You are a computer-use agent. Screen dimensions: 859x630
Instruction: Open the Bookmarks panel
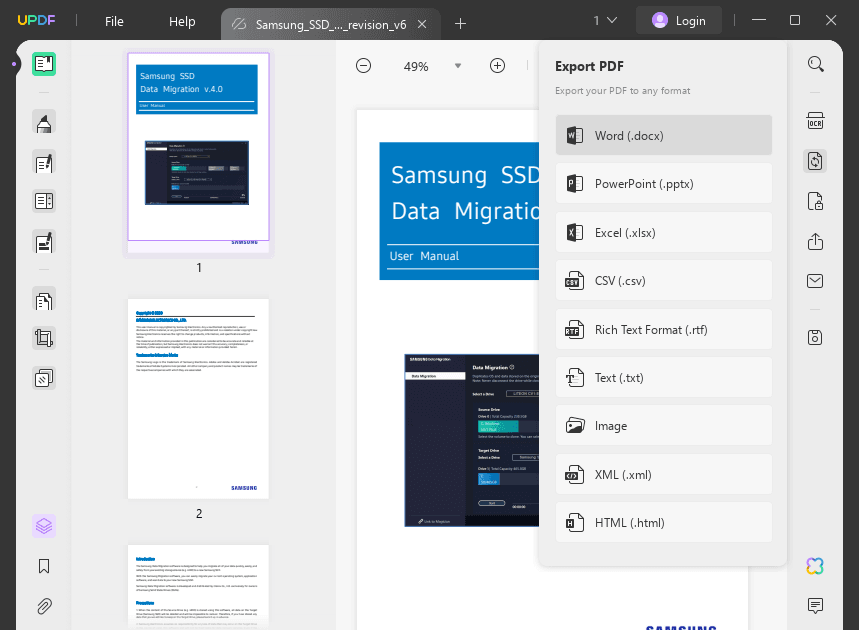44,566
